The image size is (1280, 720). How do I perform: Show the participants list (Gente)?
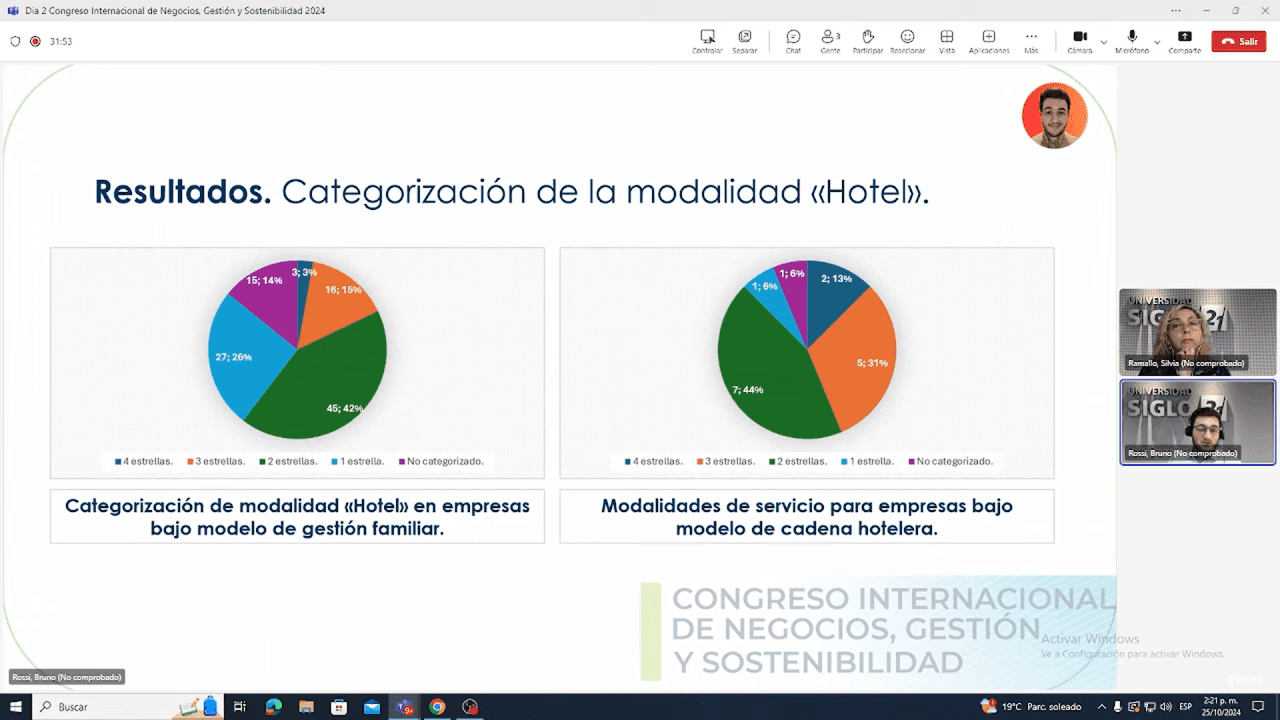point(830,41)
